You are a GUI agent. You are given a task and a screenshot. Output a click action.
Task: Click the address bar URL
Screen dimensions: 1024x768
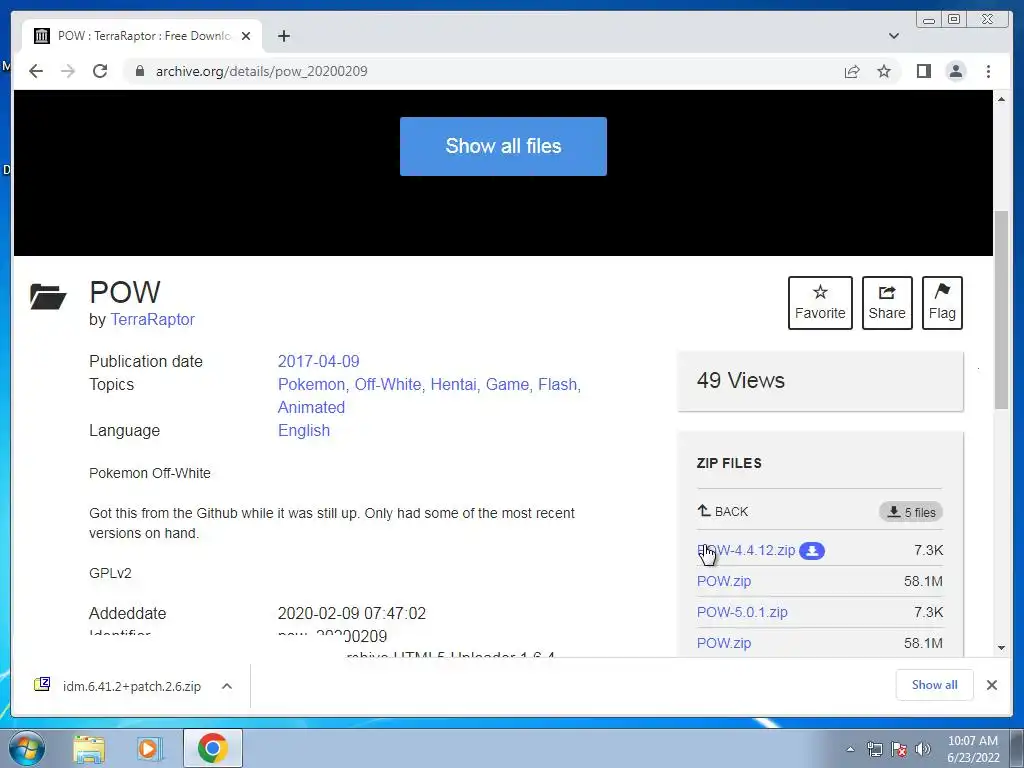pyautogui.click(x=261, y=71)
